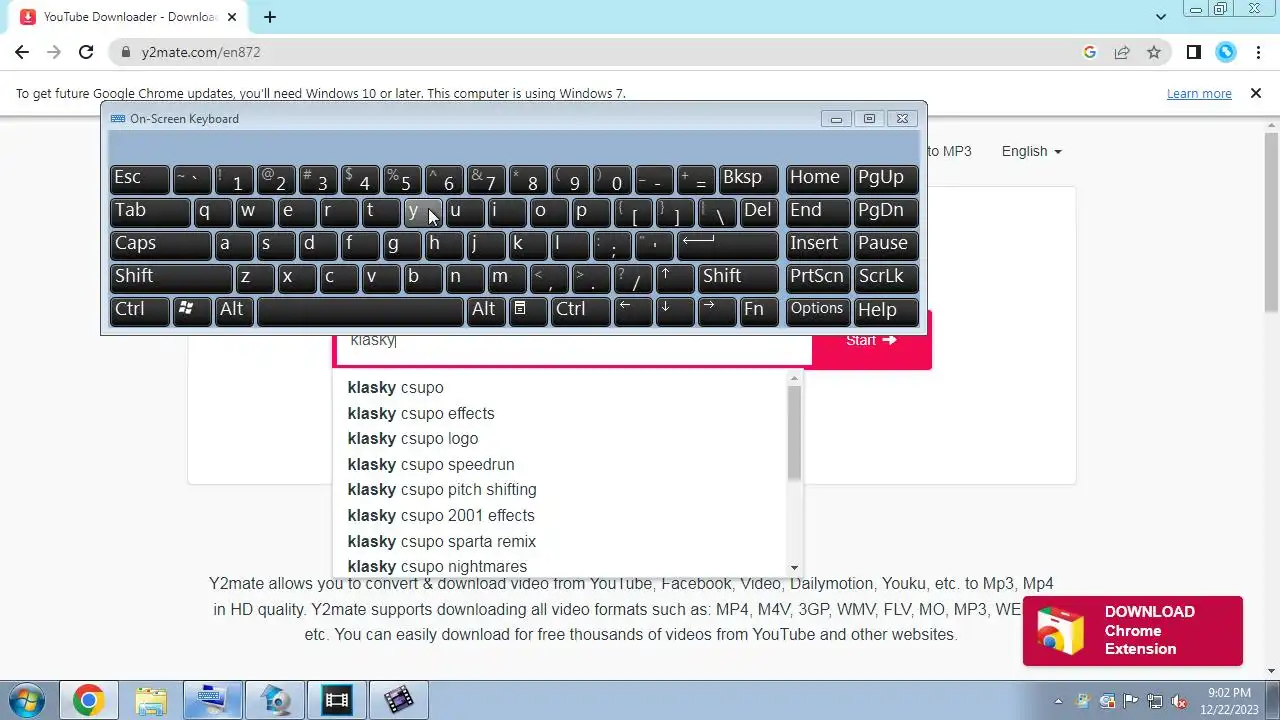Toggle the Caps key

tap(160, 244)
